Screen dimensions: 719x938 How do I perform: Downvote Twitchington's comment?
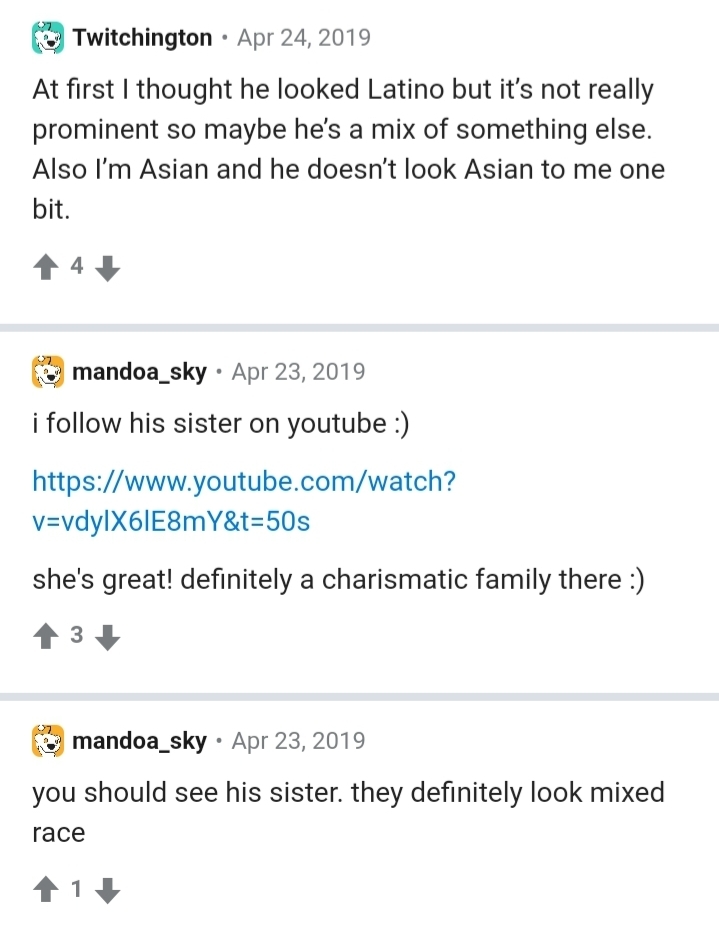click(110, 267)
